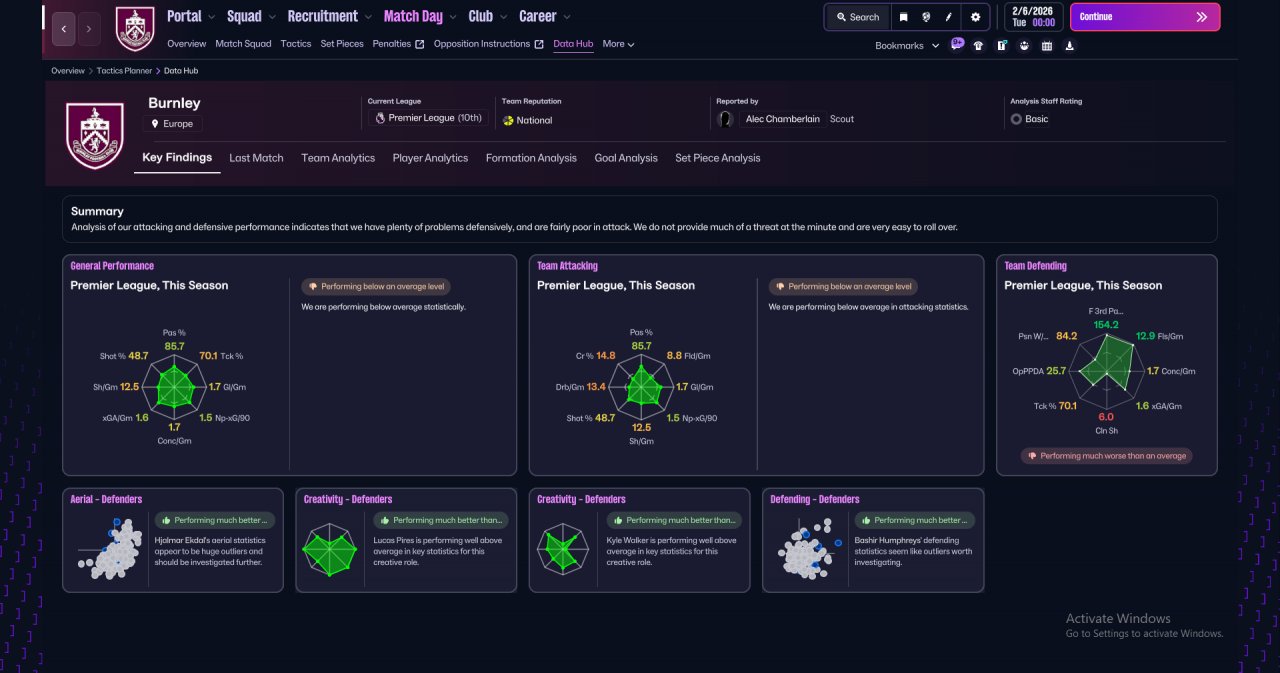1280x673 pixels.
Task: Click Premier League (10th) league button
Action: [428, 118]
